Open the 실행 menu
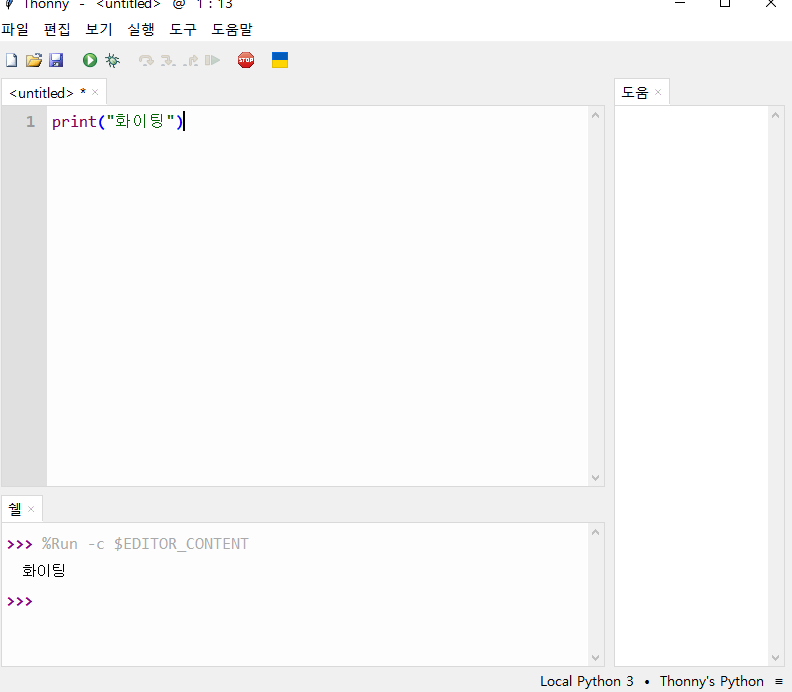The width and height of the screenshot is (792, 692). coord(140,29)
